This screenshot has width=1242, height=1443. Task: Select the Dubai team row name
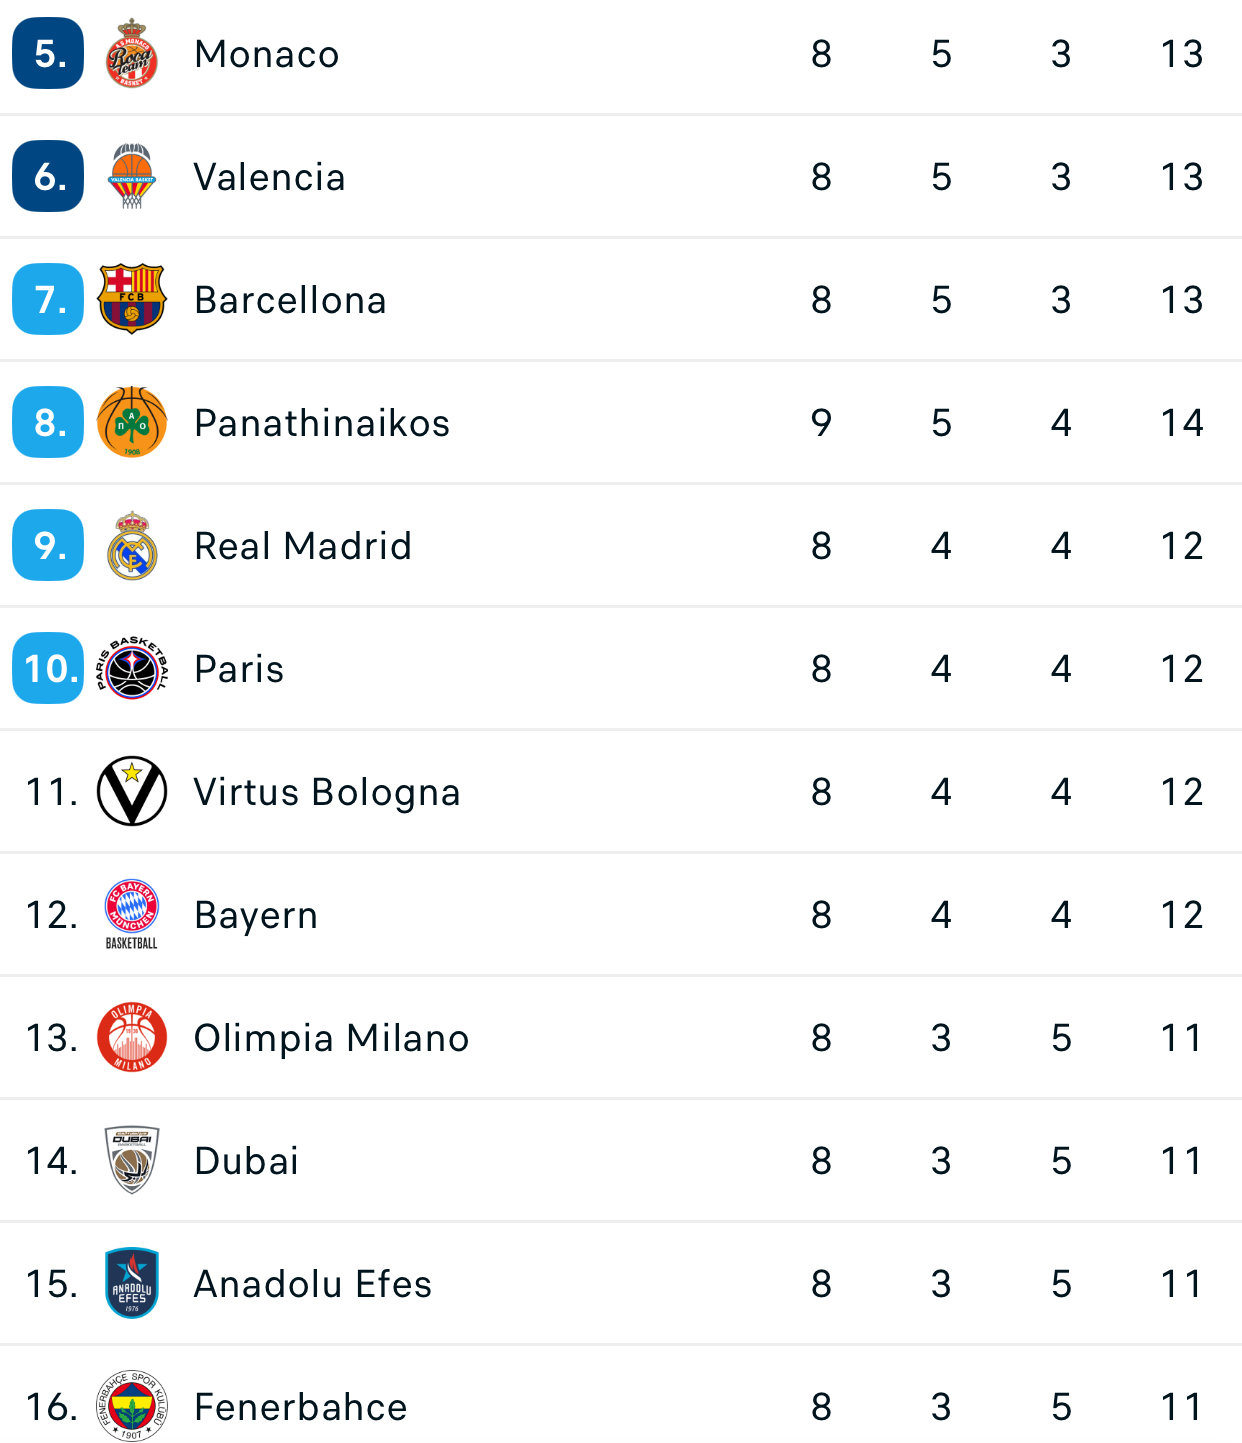coord(247,1161)
